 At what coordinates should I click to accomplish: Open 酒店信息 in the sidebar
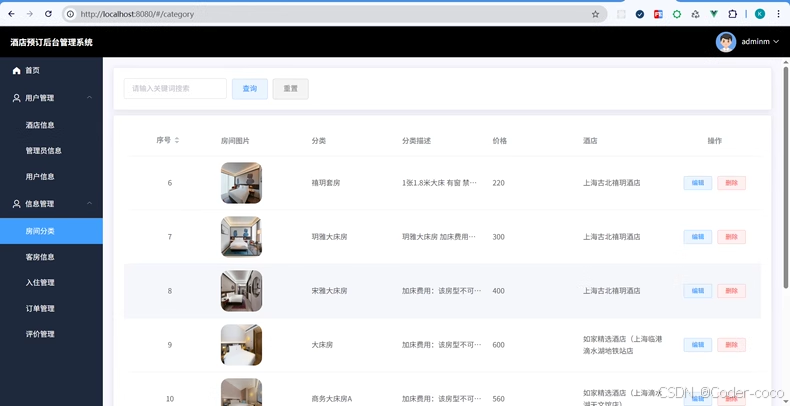coord(51,125)
